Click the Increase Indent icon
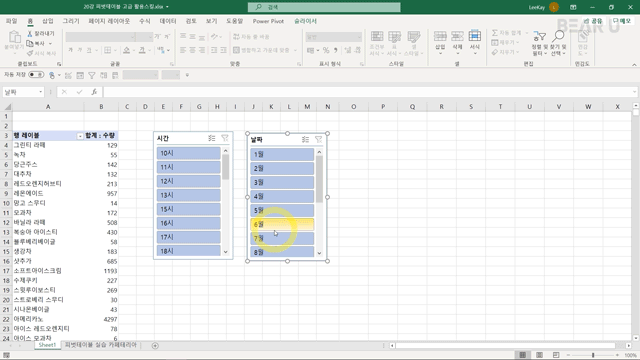 point(223,50)
